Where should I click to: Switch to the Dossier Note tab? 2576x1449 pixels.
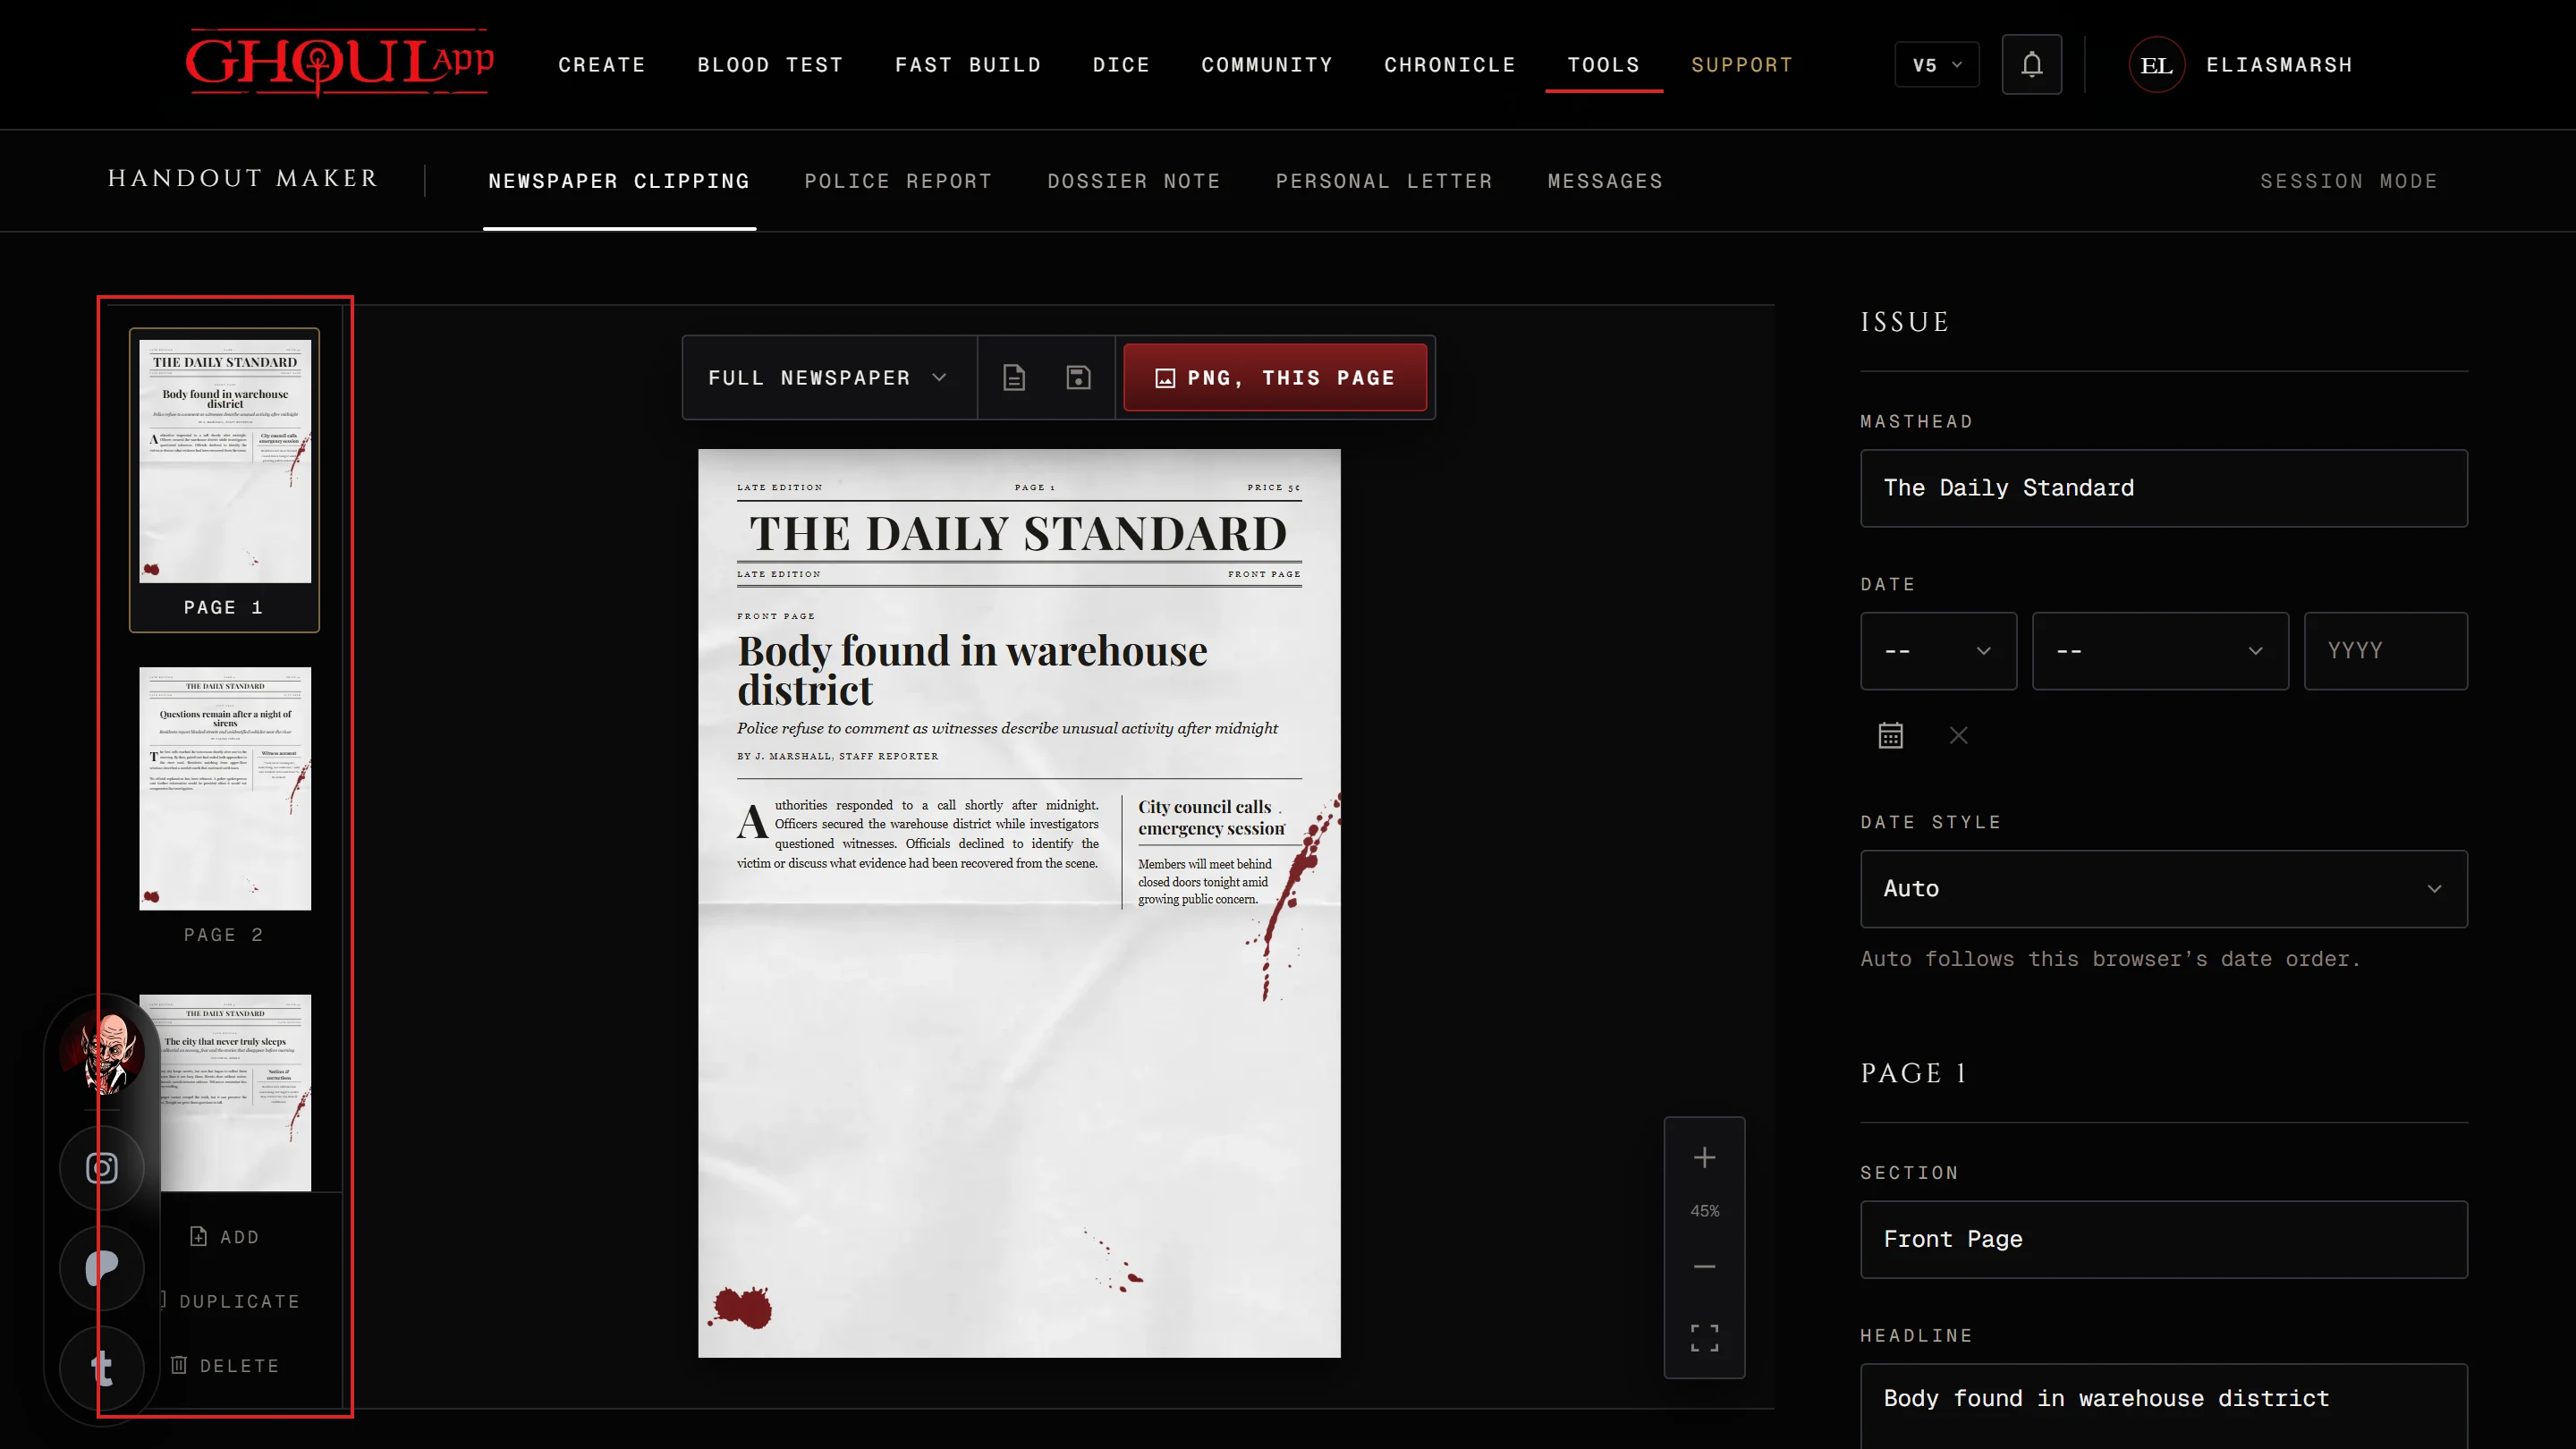pyautogui.click(x=1133, y=181)
